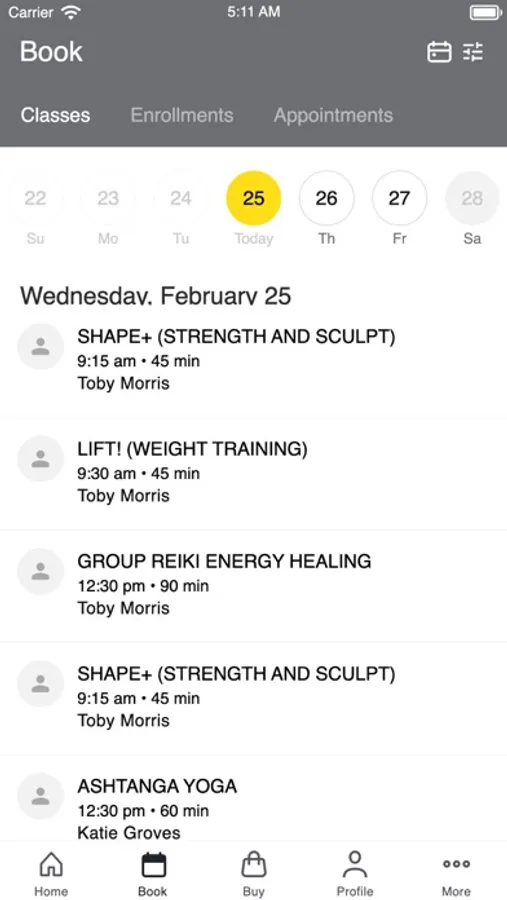Screen dimensions: 507x900
Task: Tap avatar icon beside LIFT! class
Action: (x=40, y=459)
